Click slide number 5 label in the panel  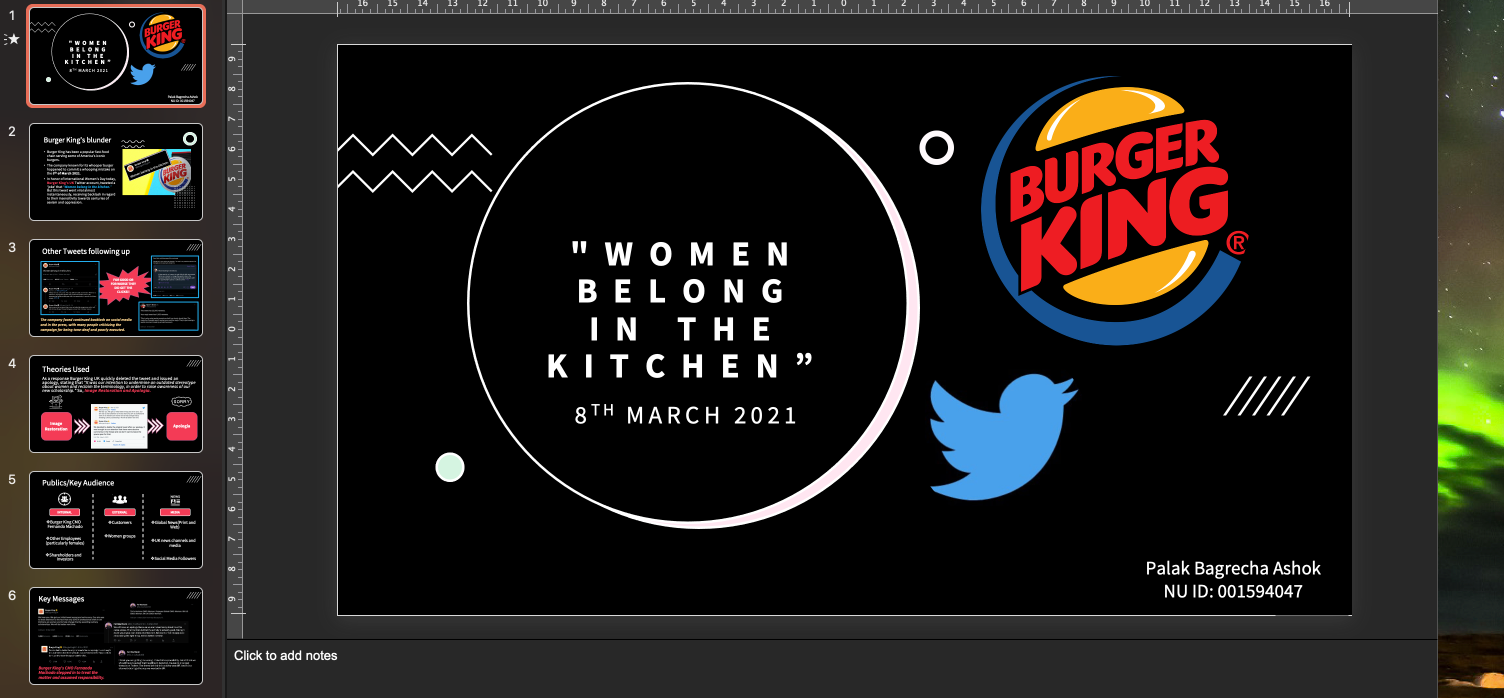[x=12, y=479]
